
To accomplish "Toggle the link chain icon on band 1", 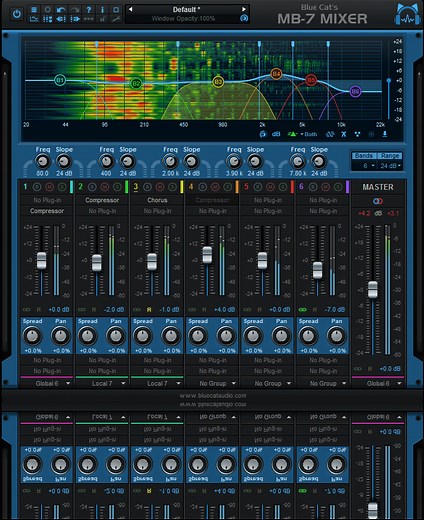I will click(26, 310).
